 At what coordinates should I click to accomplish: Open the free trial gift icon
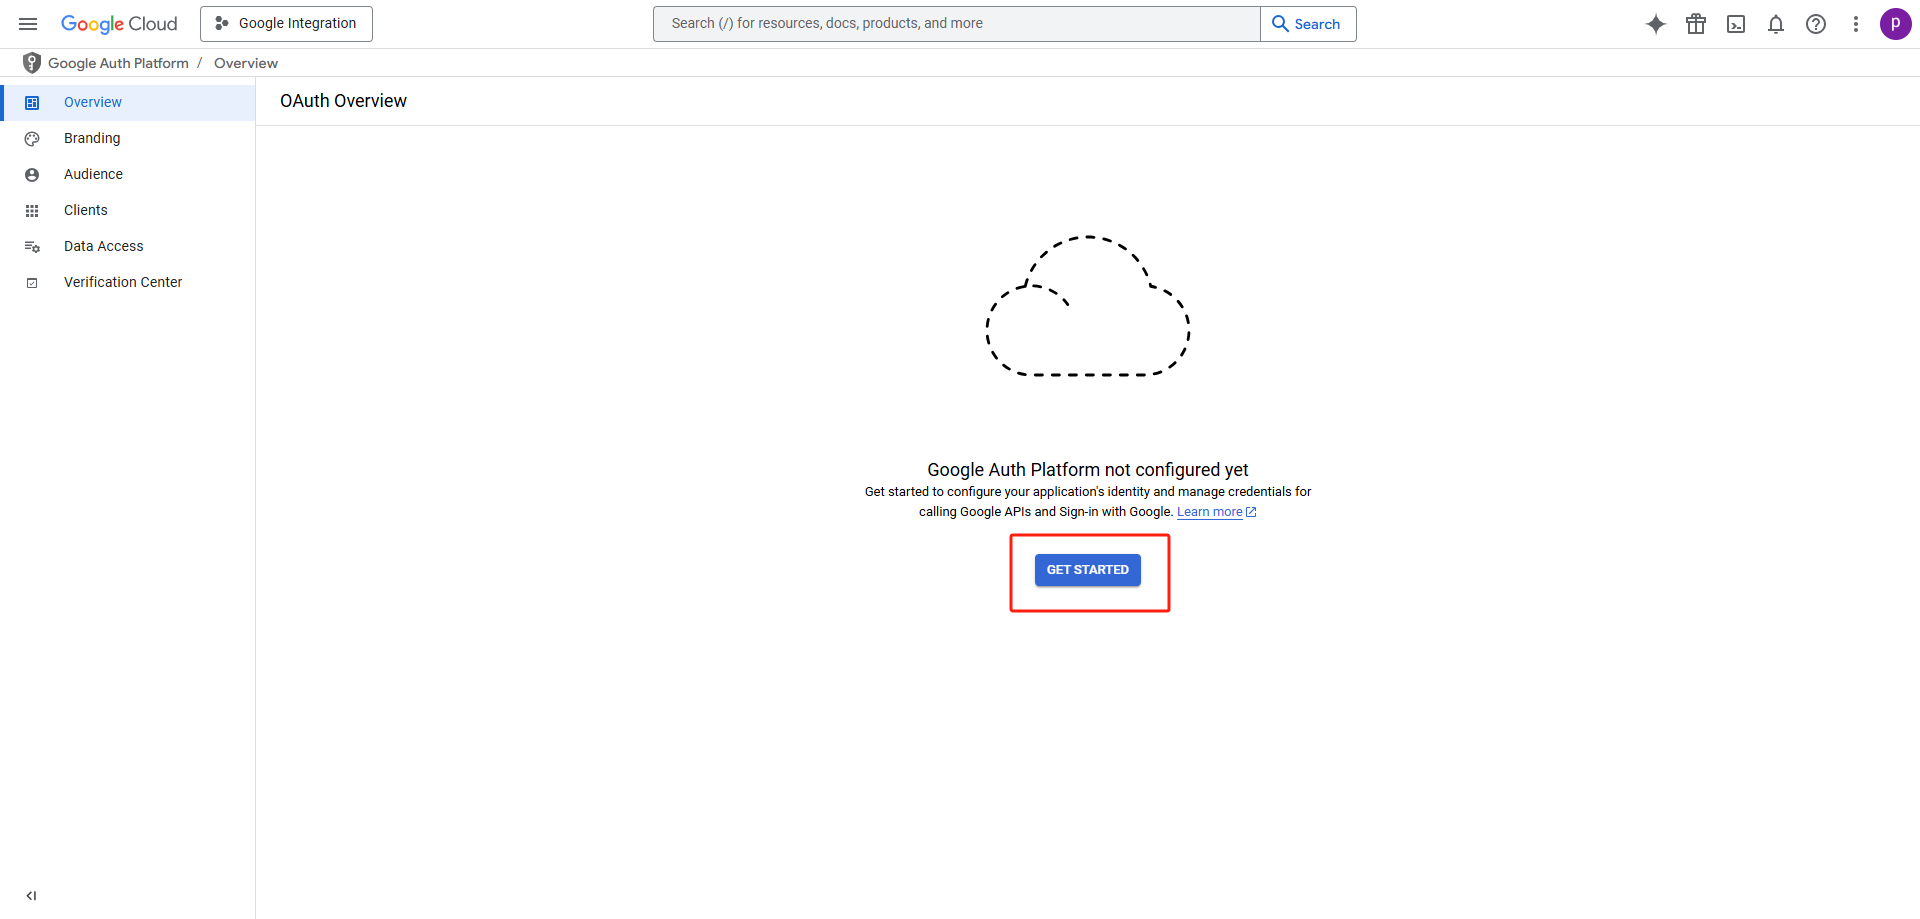pos(1696,24)
